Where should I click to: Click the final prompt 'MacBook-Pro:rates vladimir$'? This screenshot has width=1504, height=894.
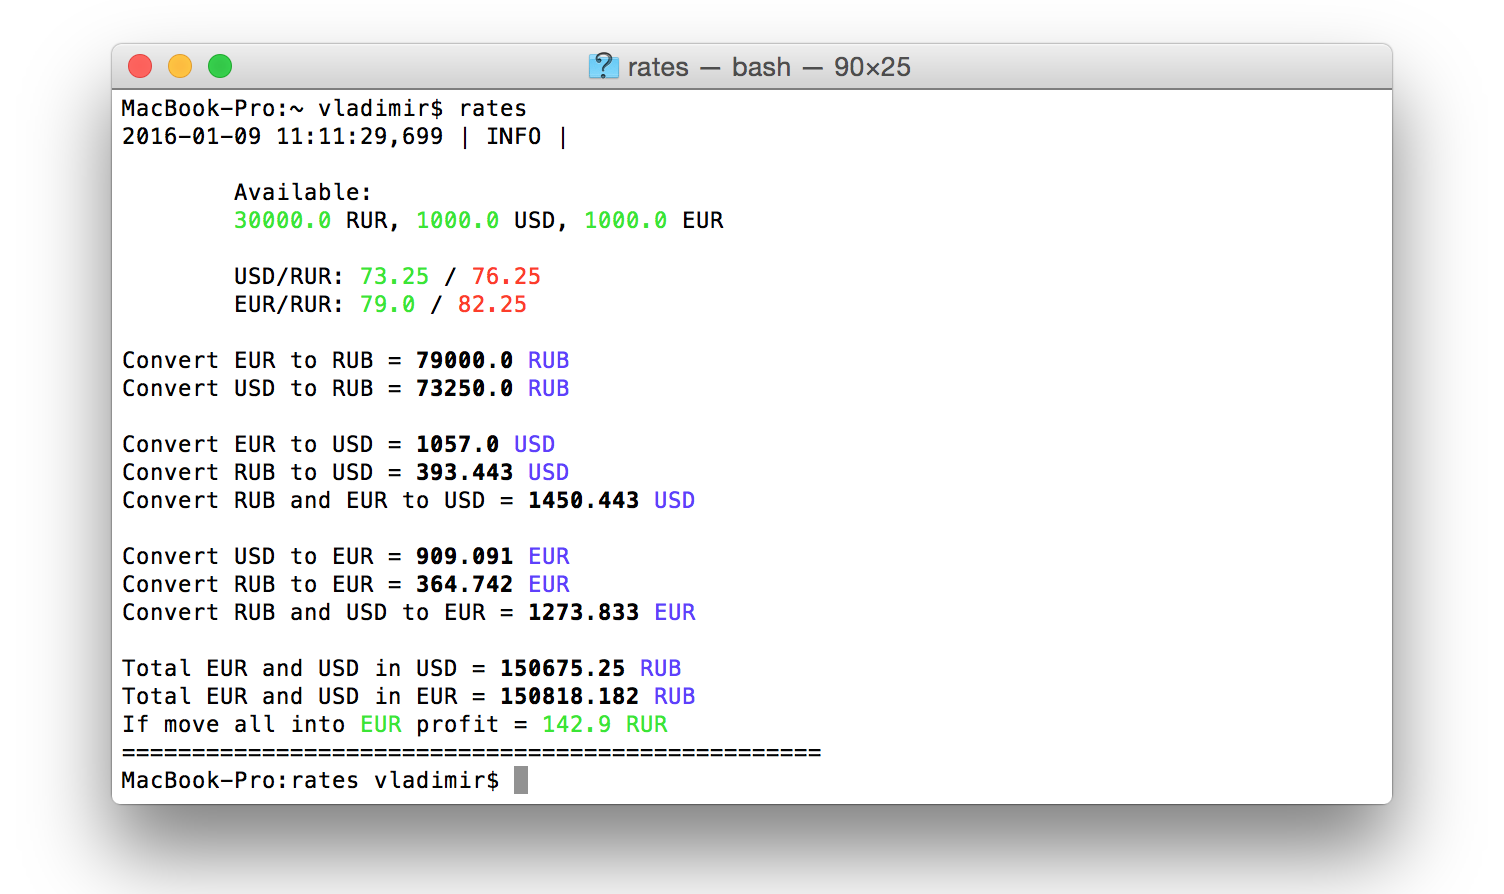pyautogui.click(x=310, y=780)
